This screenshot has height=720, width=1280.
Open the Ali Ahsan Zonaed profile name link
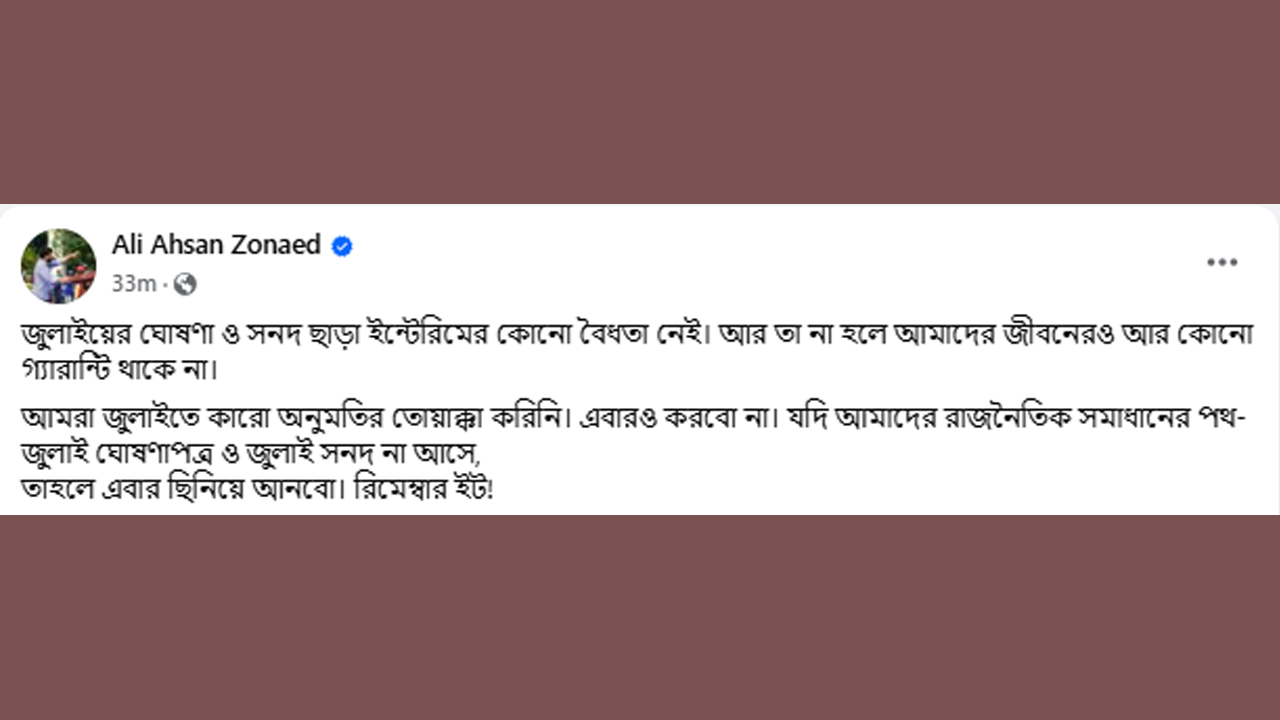coord(216,245)
